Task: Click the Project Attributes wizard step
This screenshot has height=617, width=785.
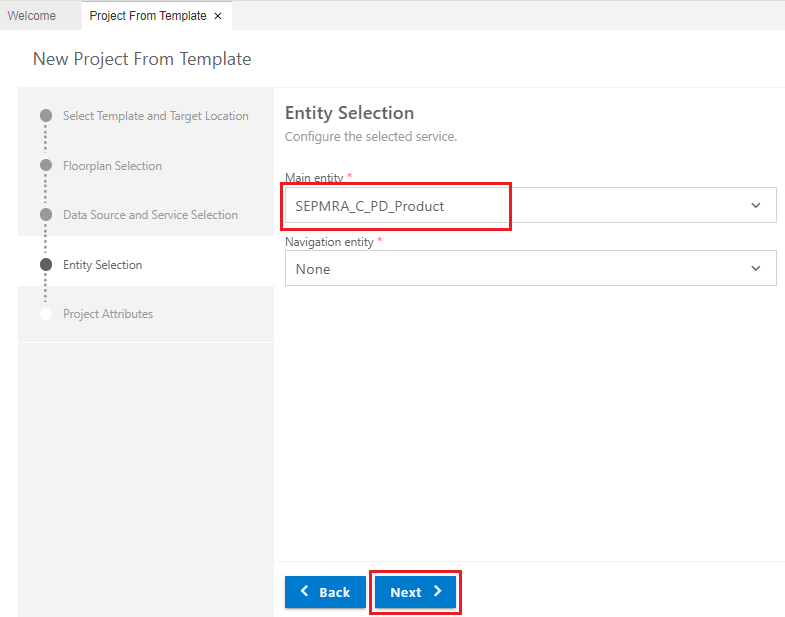Action: pos(108,314)
